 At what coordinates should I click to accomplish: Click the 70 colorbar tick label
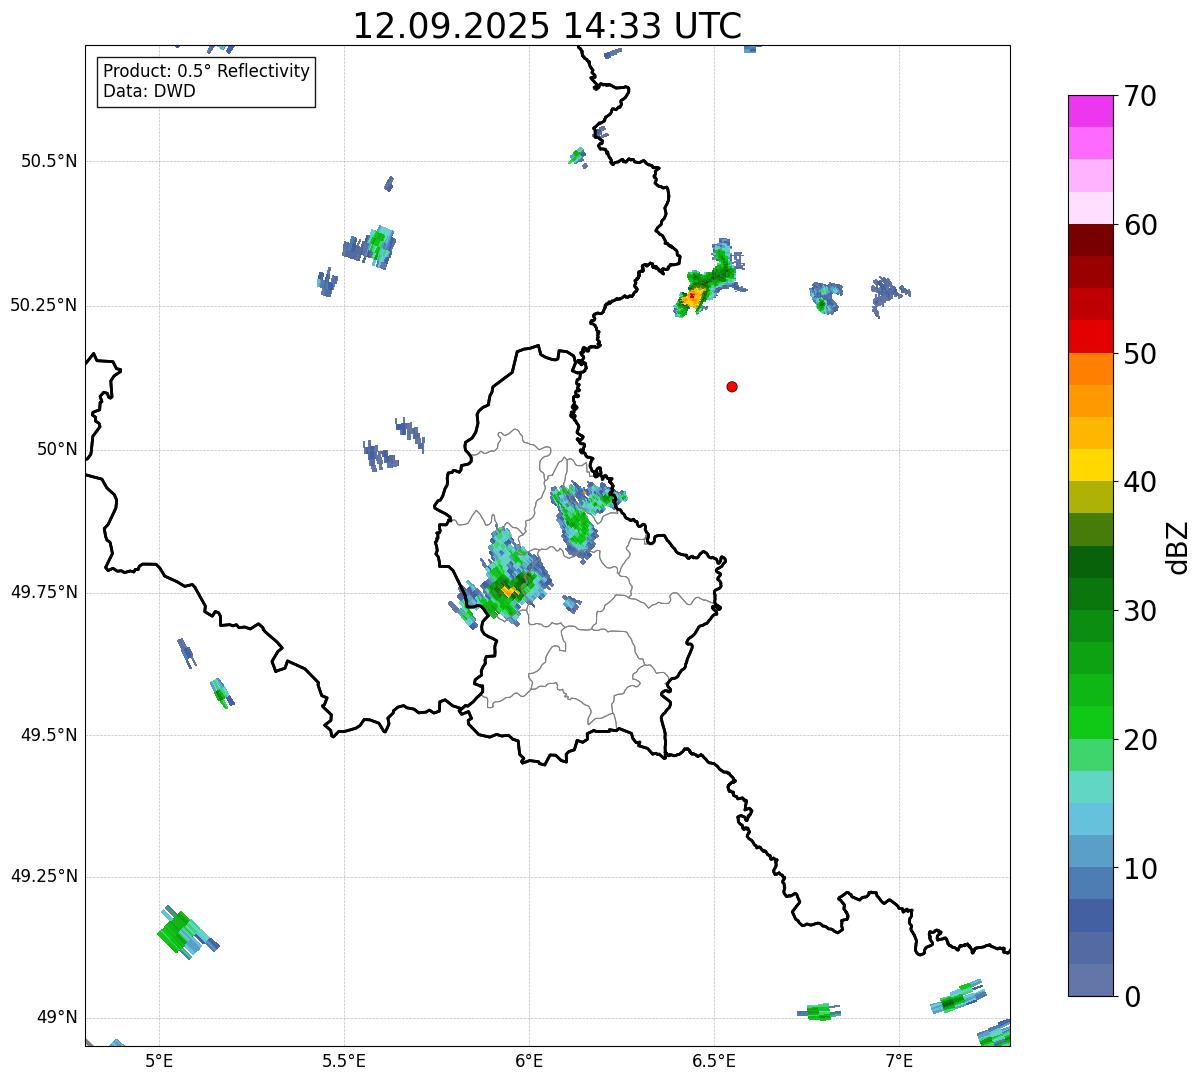1140,97
